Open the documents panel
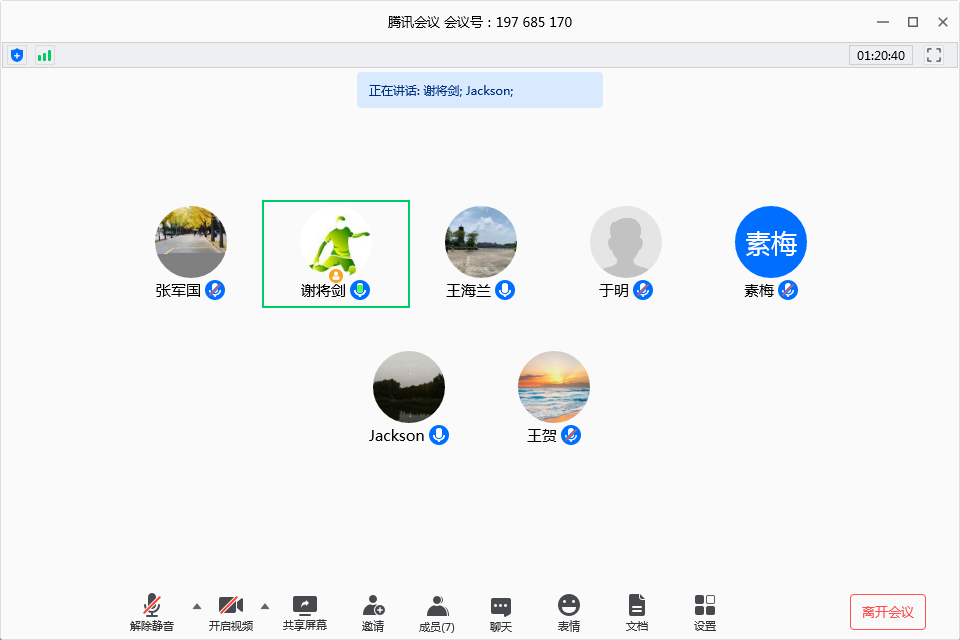The image size is (960, 640). click(637, 612)
